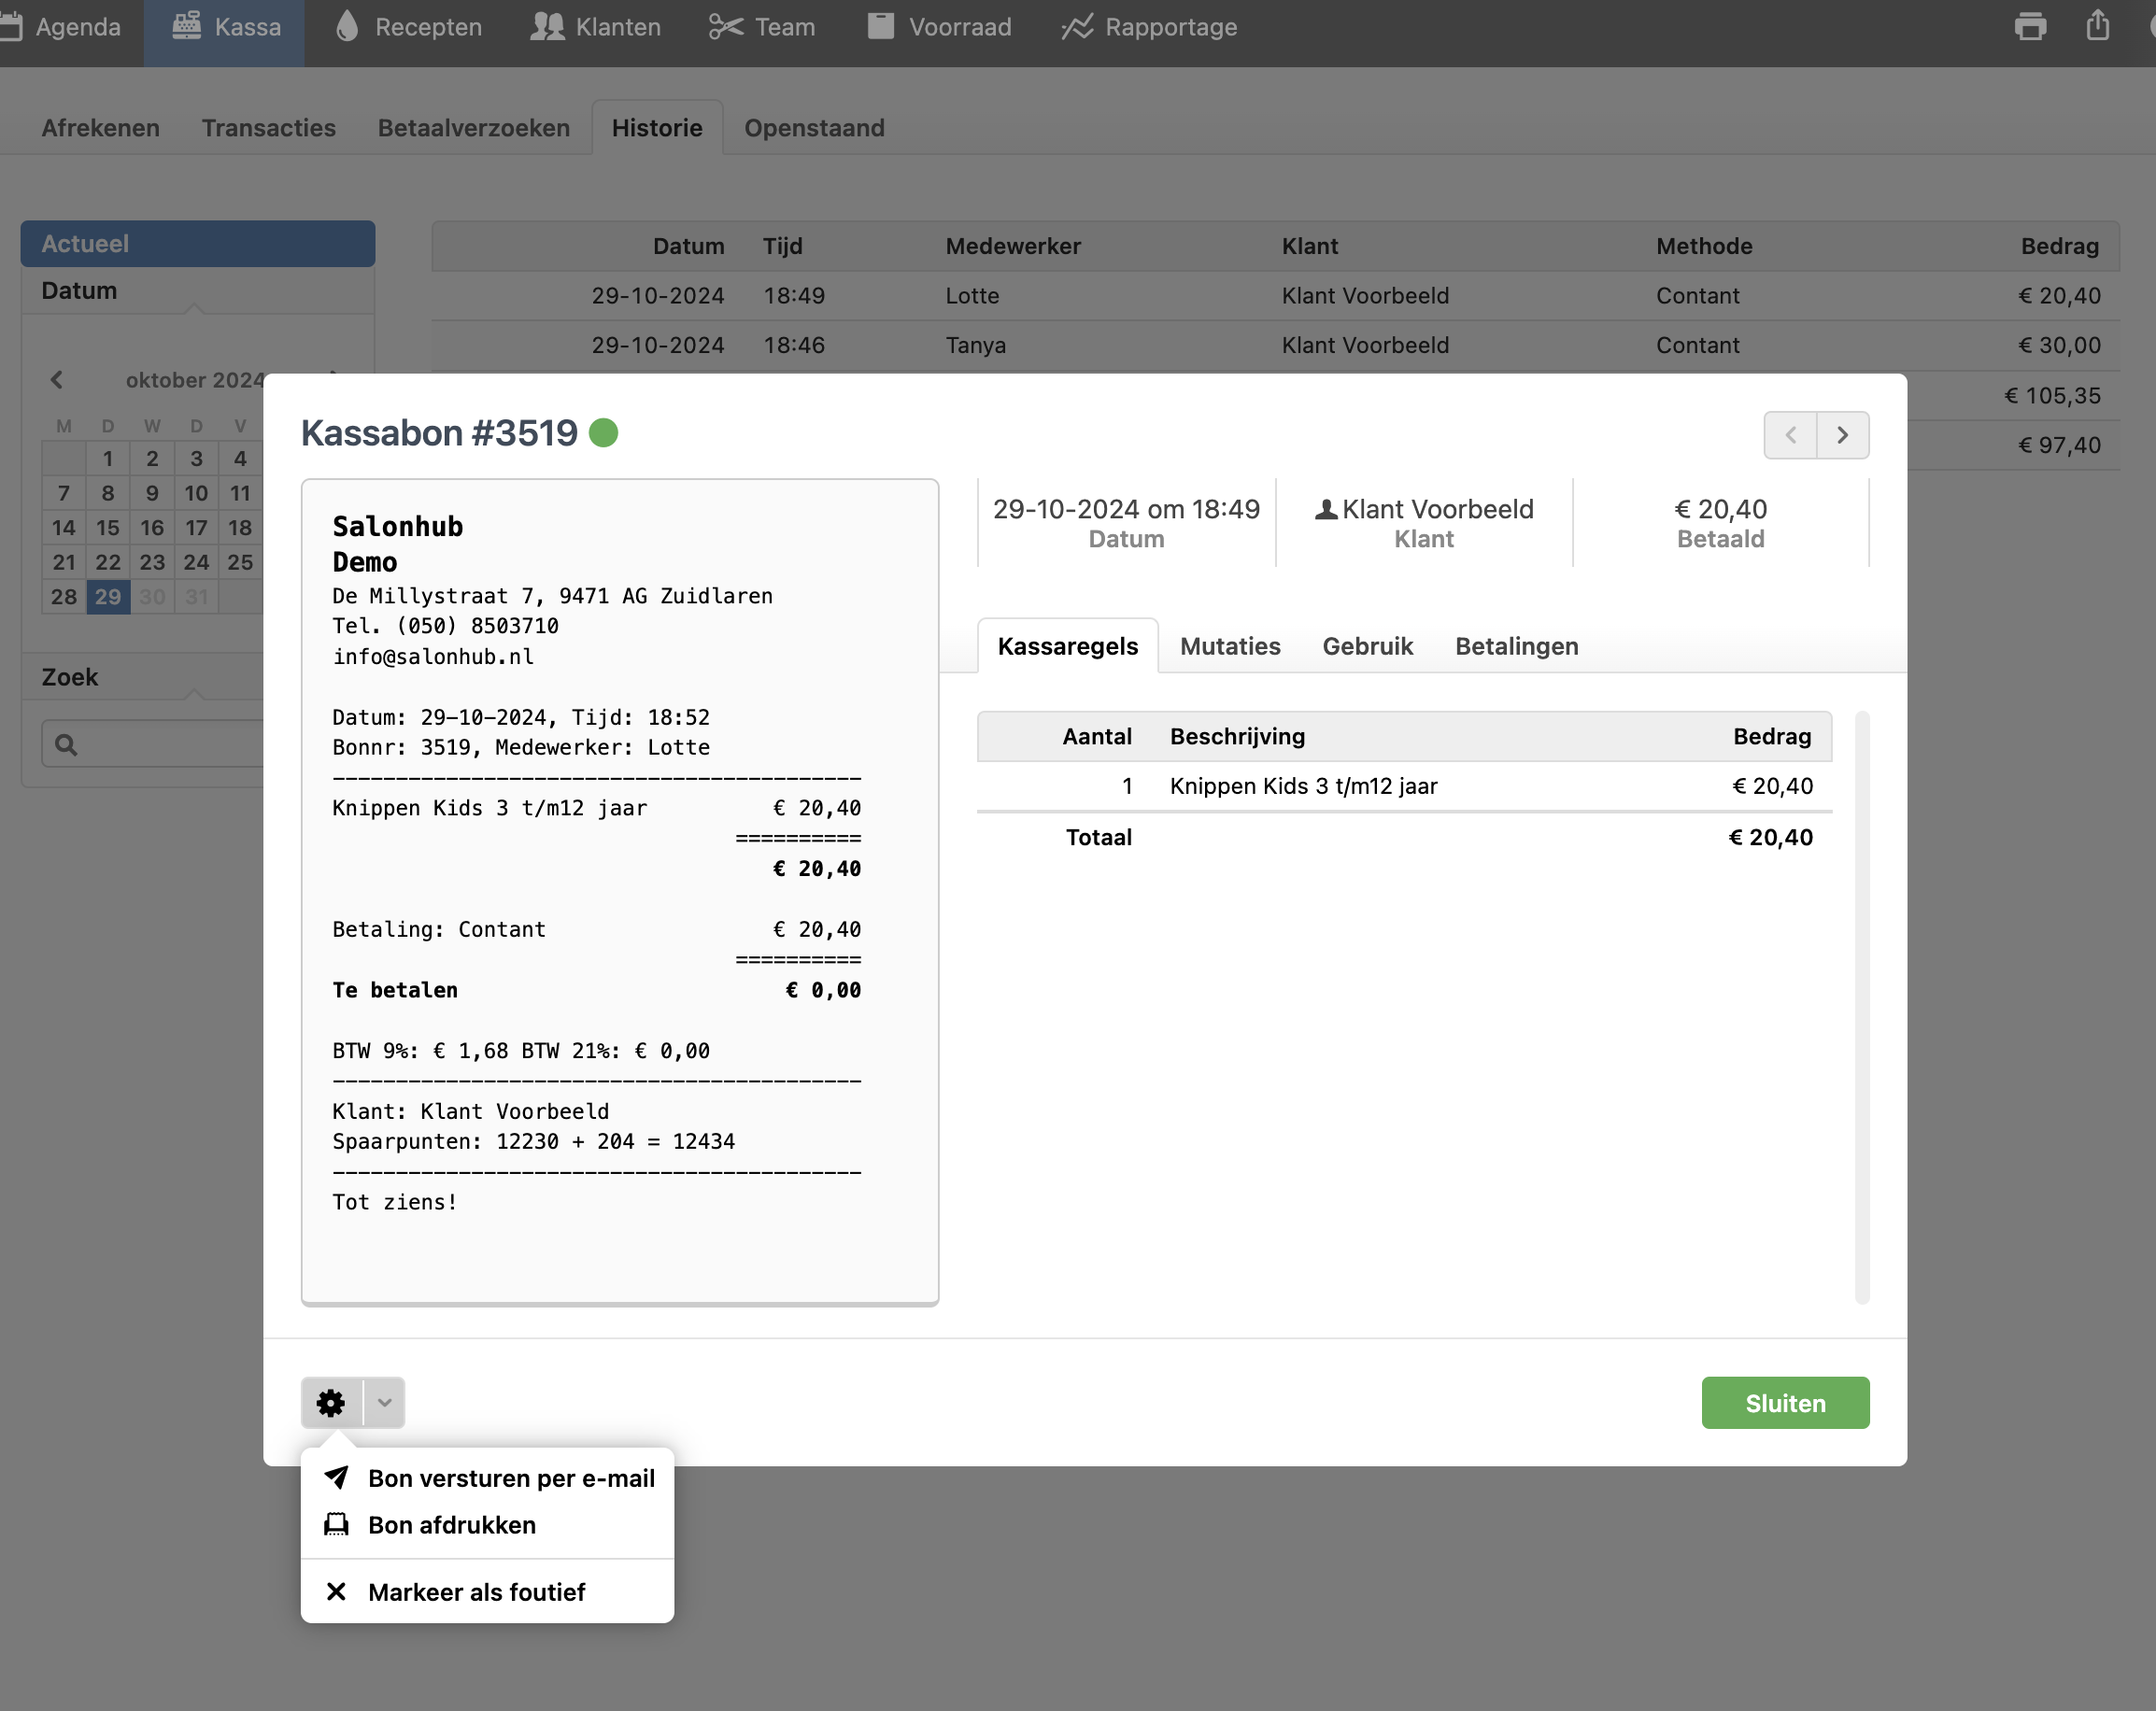Click Markeer als foutief option
This screenshot has width=2156, height=1711.
[476, 1592]
